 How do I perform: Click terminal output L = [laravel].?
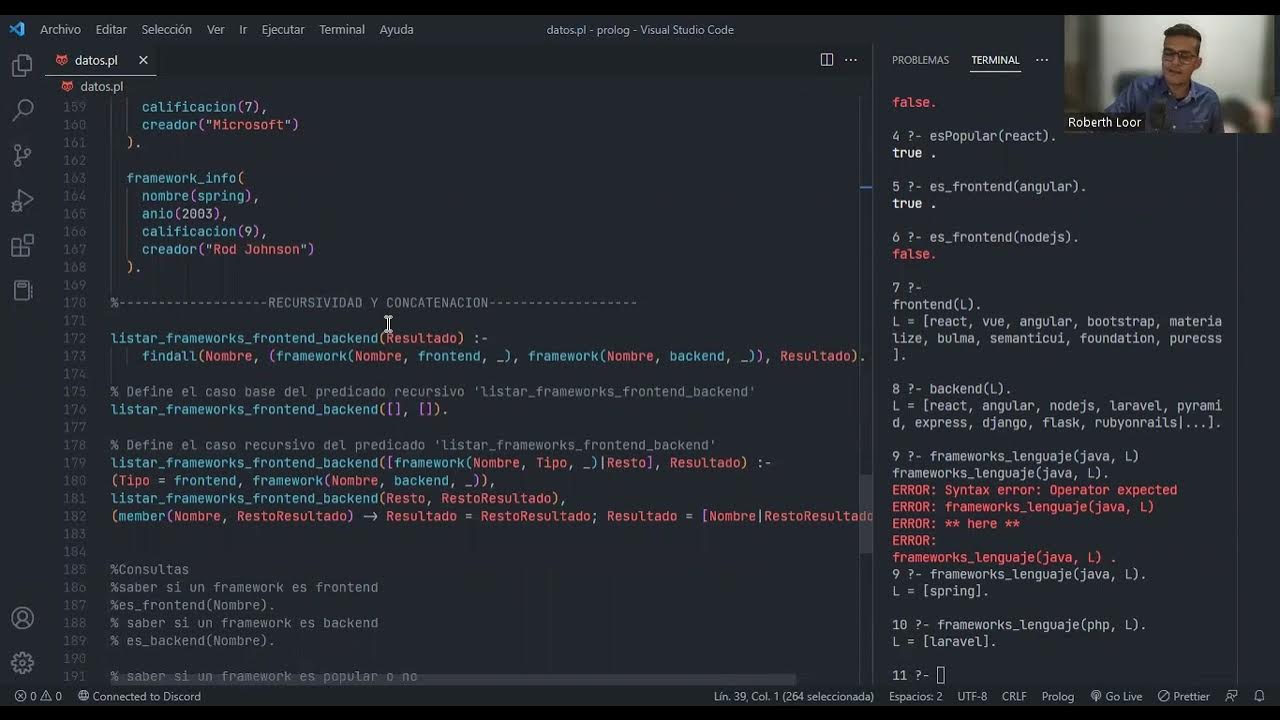(944, 641)
